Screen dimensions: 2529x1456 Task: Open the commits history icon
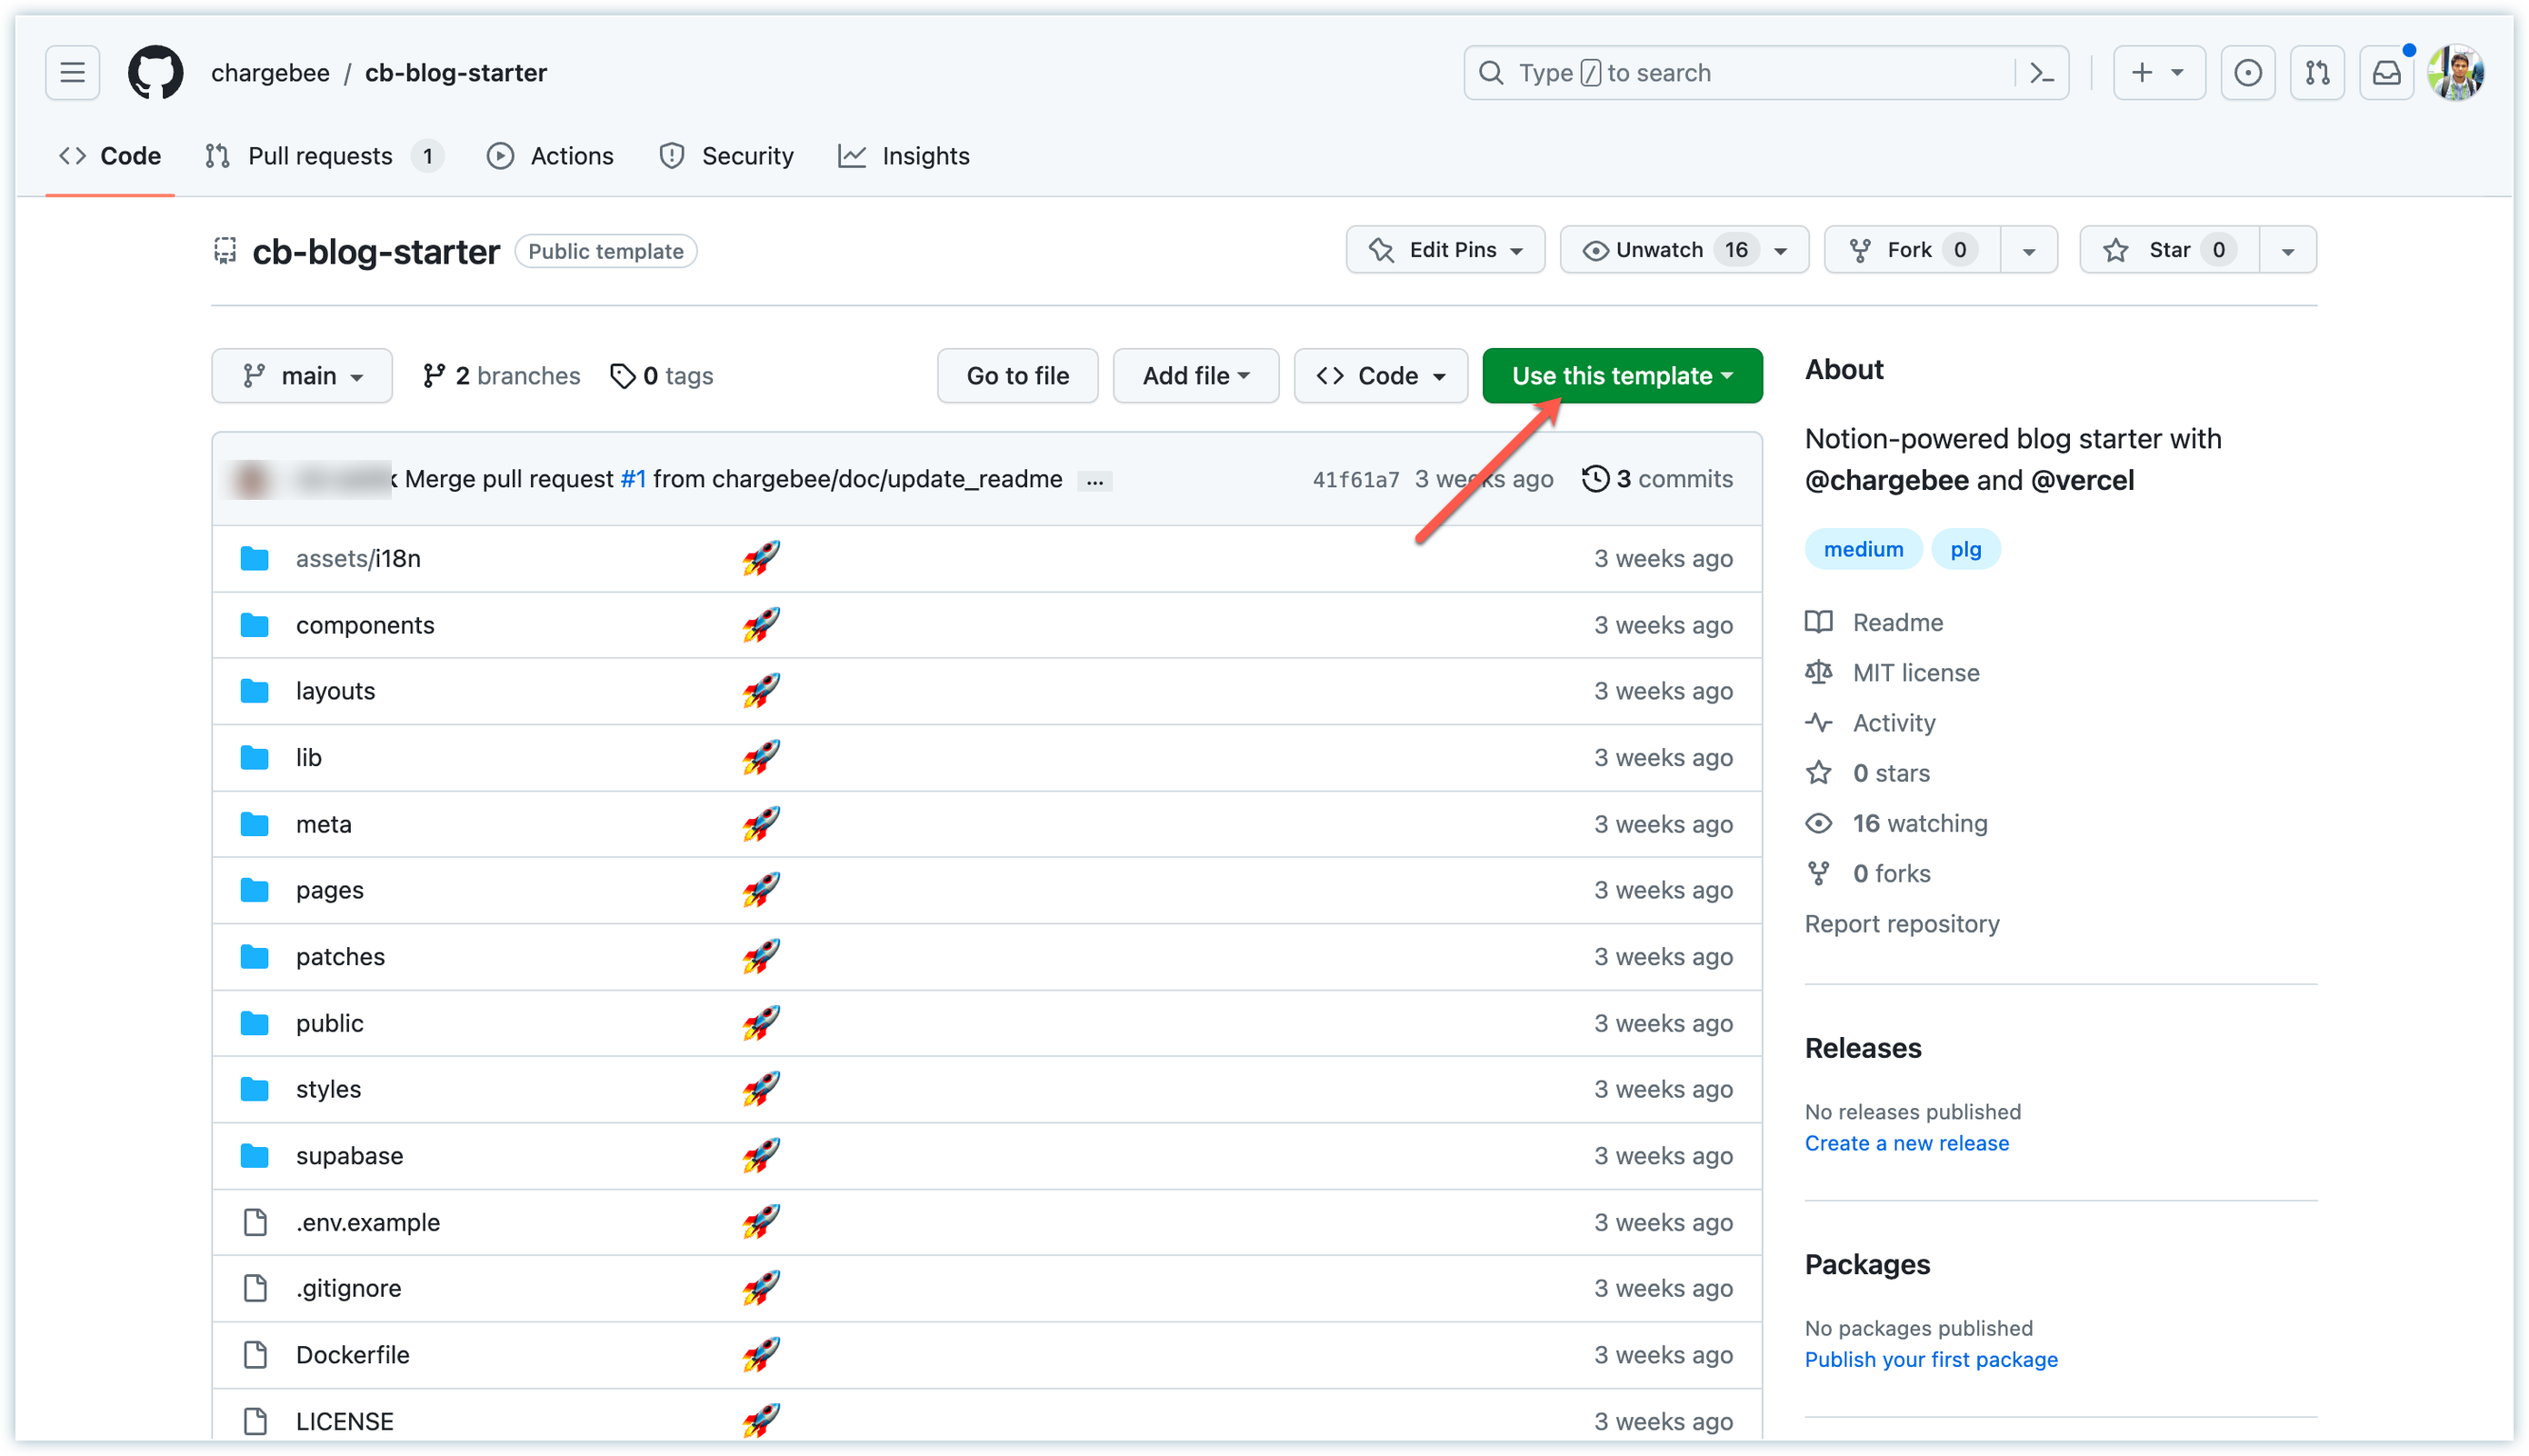tap(1595, 479)
